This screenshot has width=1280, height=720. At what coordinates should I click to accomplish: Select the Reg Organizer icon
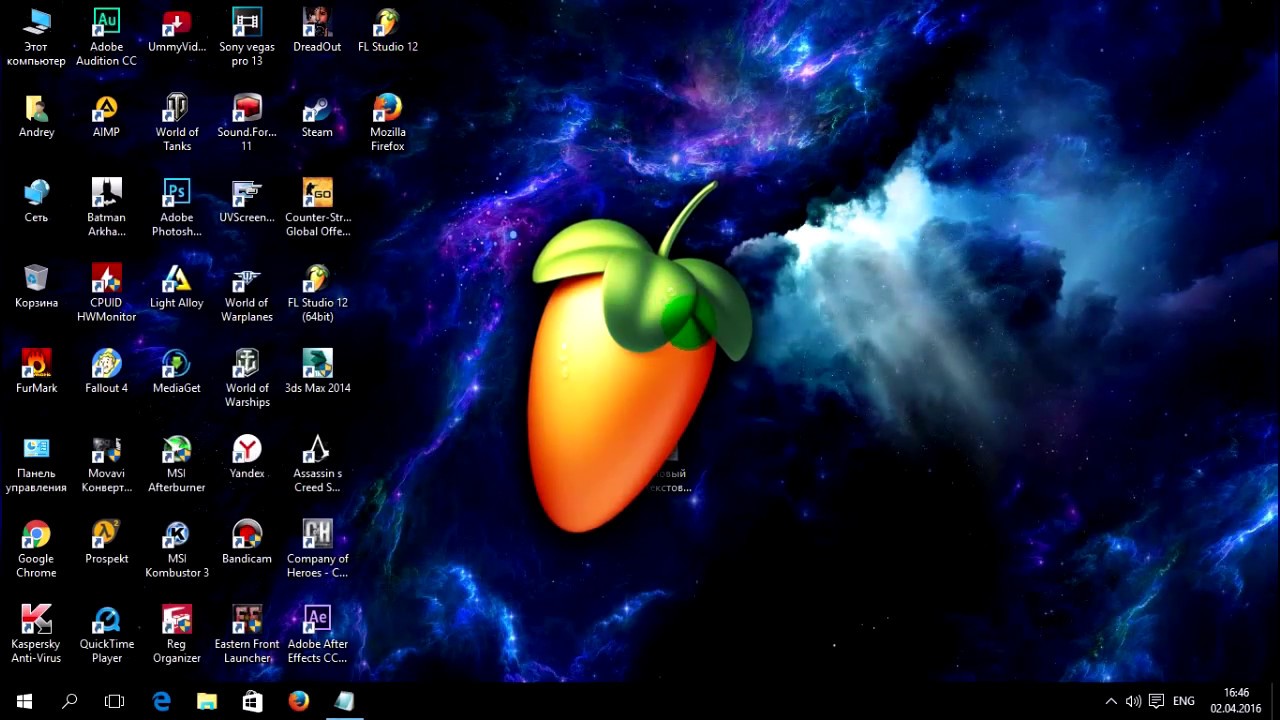tap(177, 634)
